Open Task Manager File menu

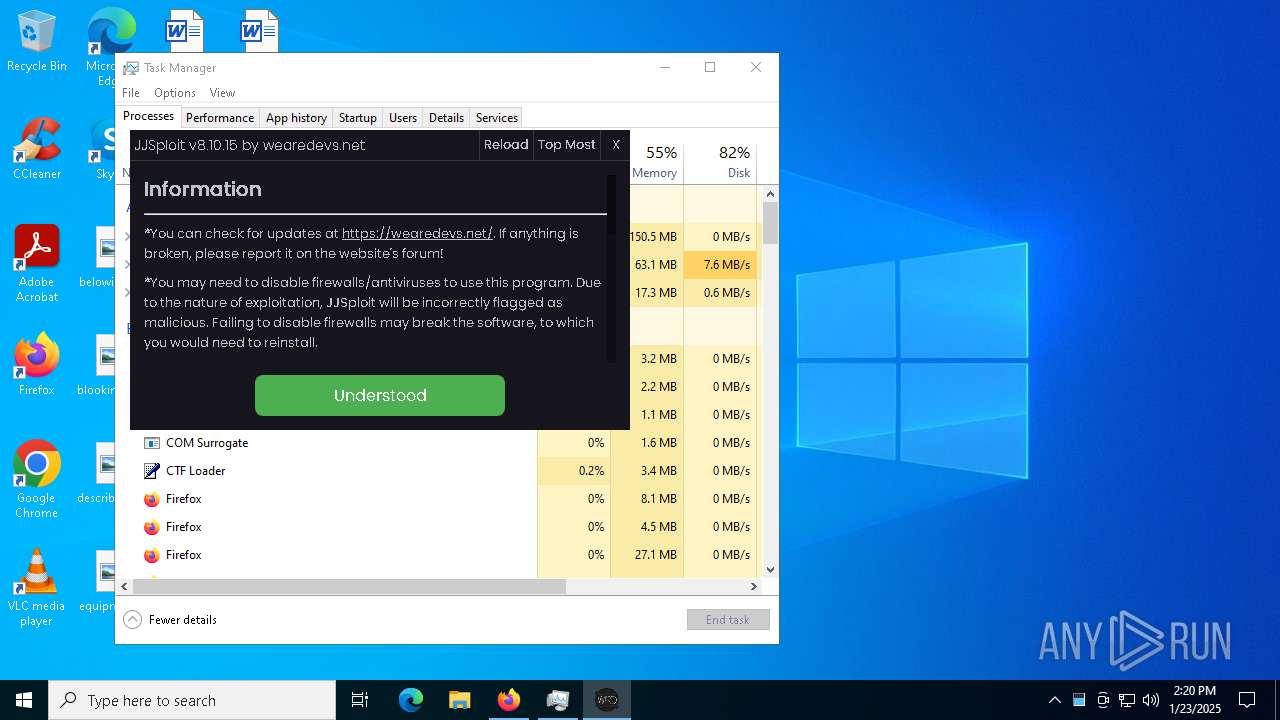131,93
